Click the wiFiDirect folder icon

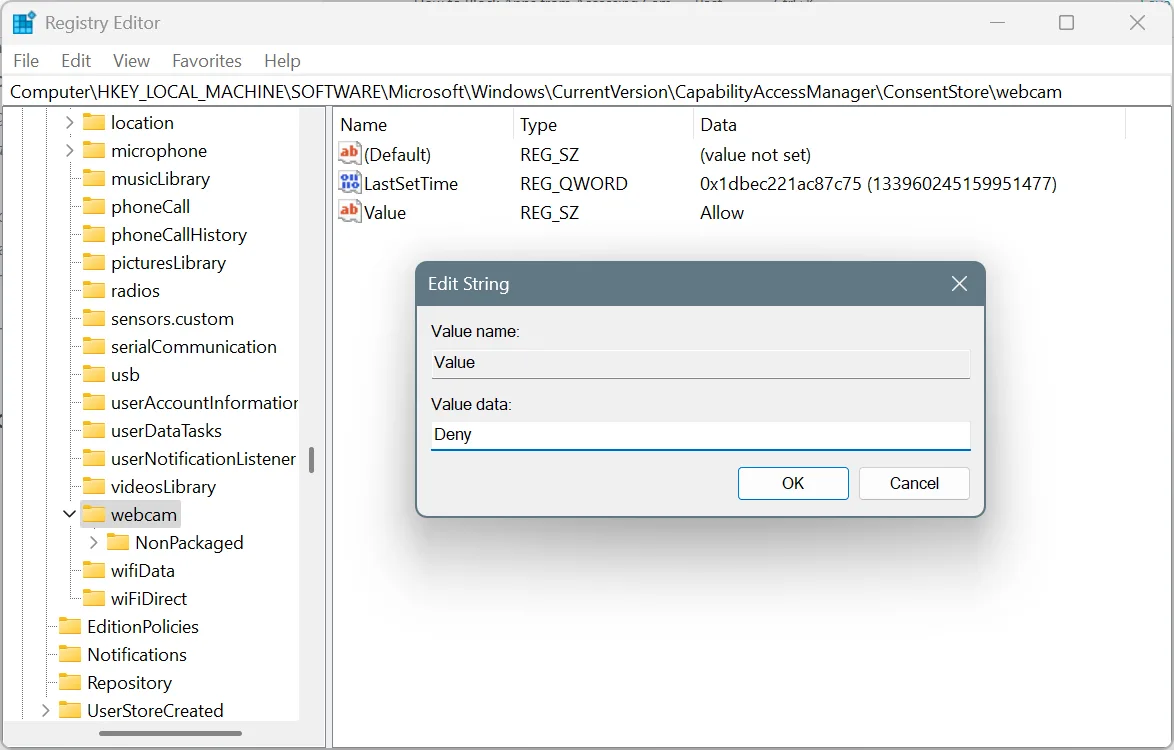[94, 598]
